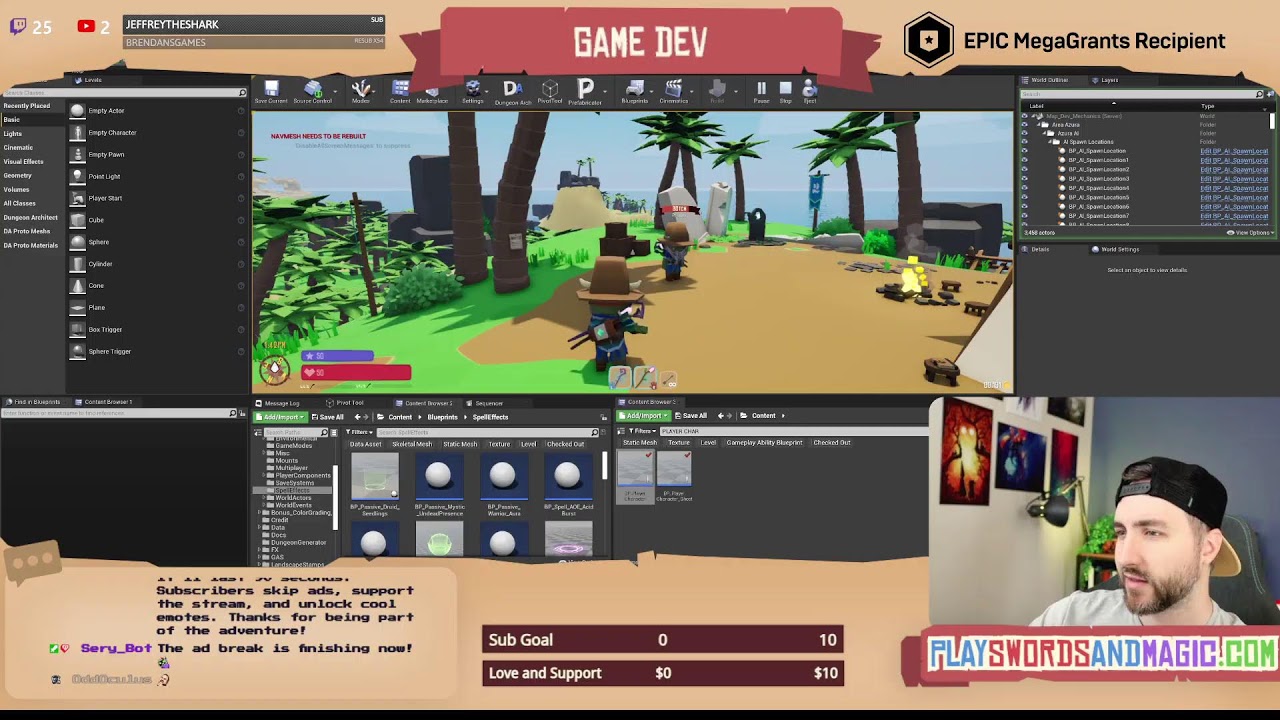
Task: Collapse the Area Azura folder in World Outliner
Action: (1038, 125)
